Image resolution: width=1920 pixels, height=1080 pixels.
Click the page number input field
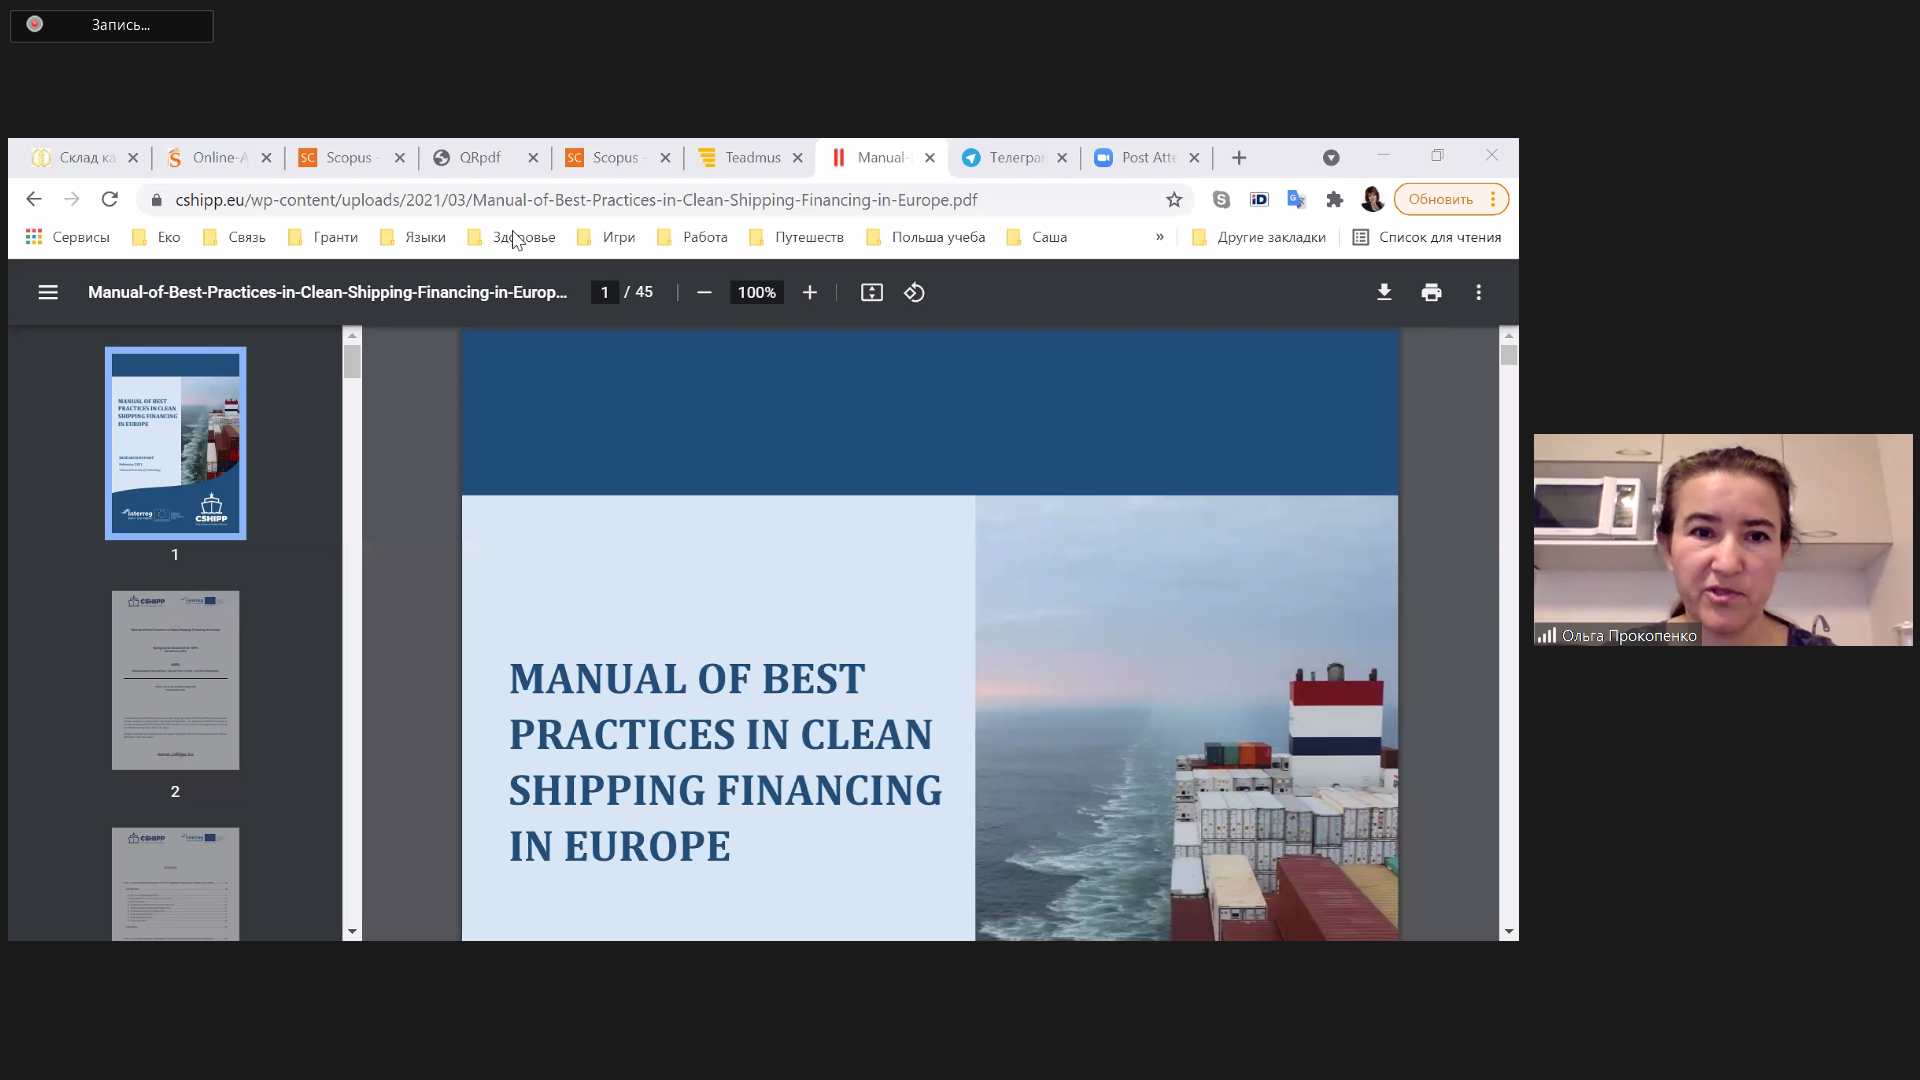click(604, 293)
